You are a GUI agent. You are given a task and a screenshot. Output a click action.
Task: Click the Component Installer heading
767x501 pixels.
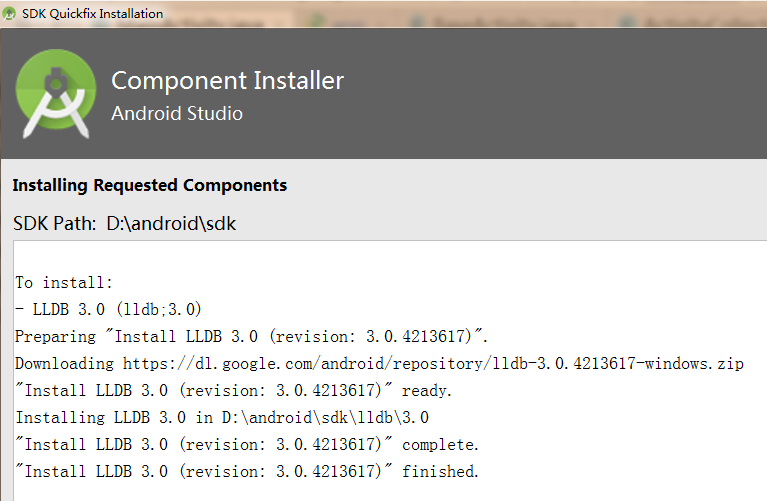coord(227,81)
